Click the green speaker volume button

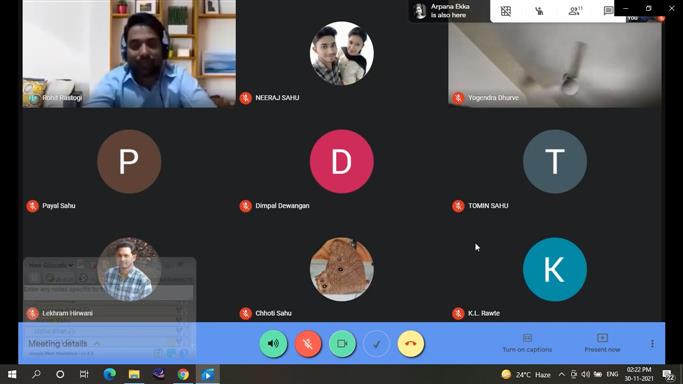tap(273, 344)
